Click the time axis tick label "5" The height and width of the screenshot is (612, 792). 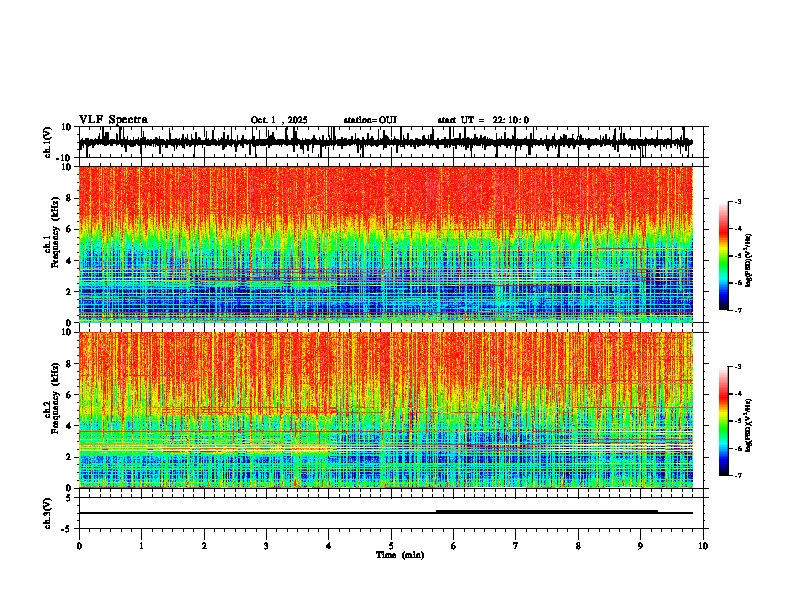pos(391,546)
